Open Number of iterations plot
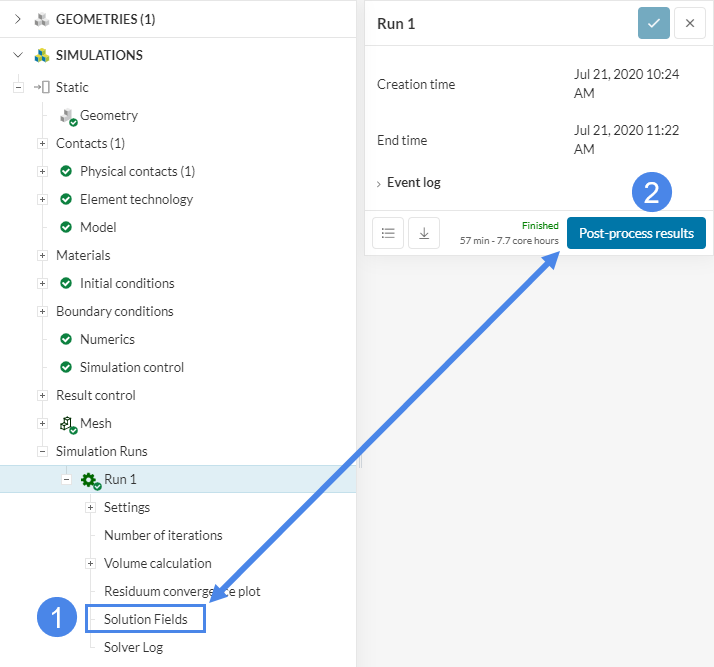 point(163,535)
